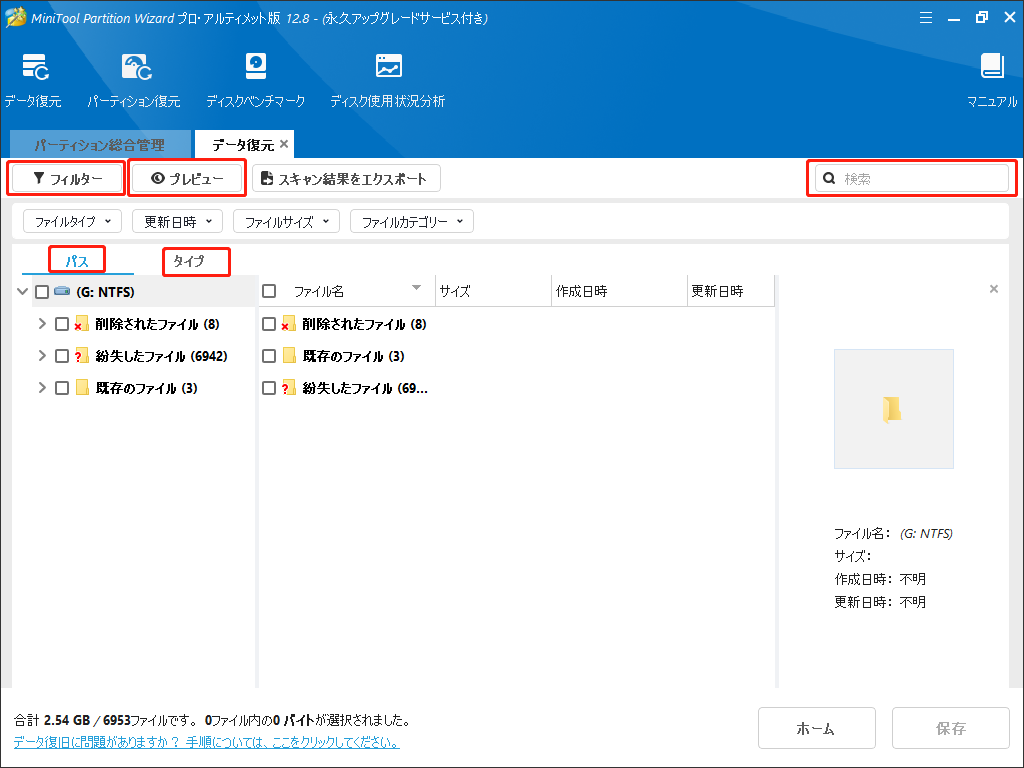Activate the プレビュー function
1024x768 pixels.
click(186, 177)
